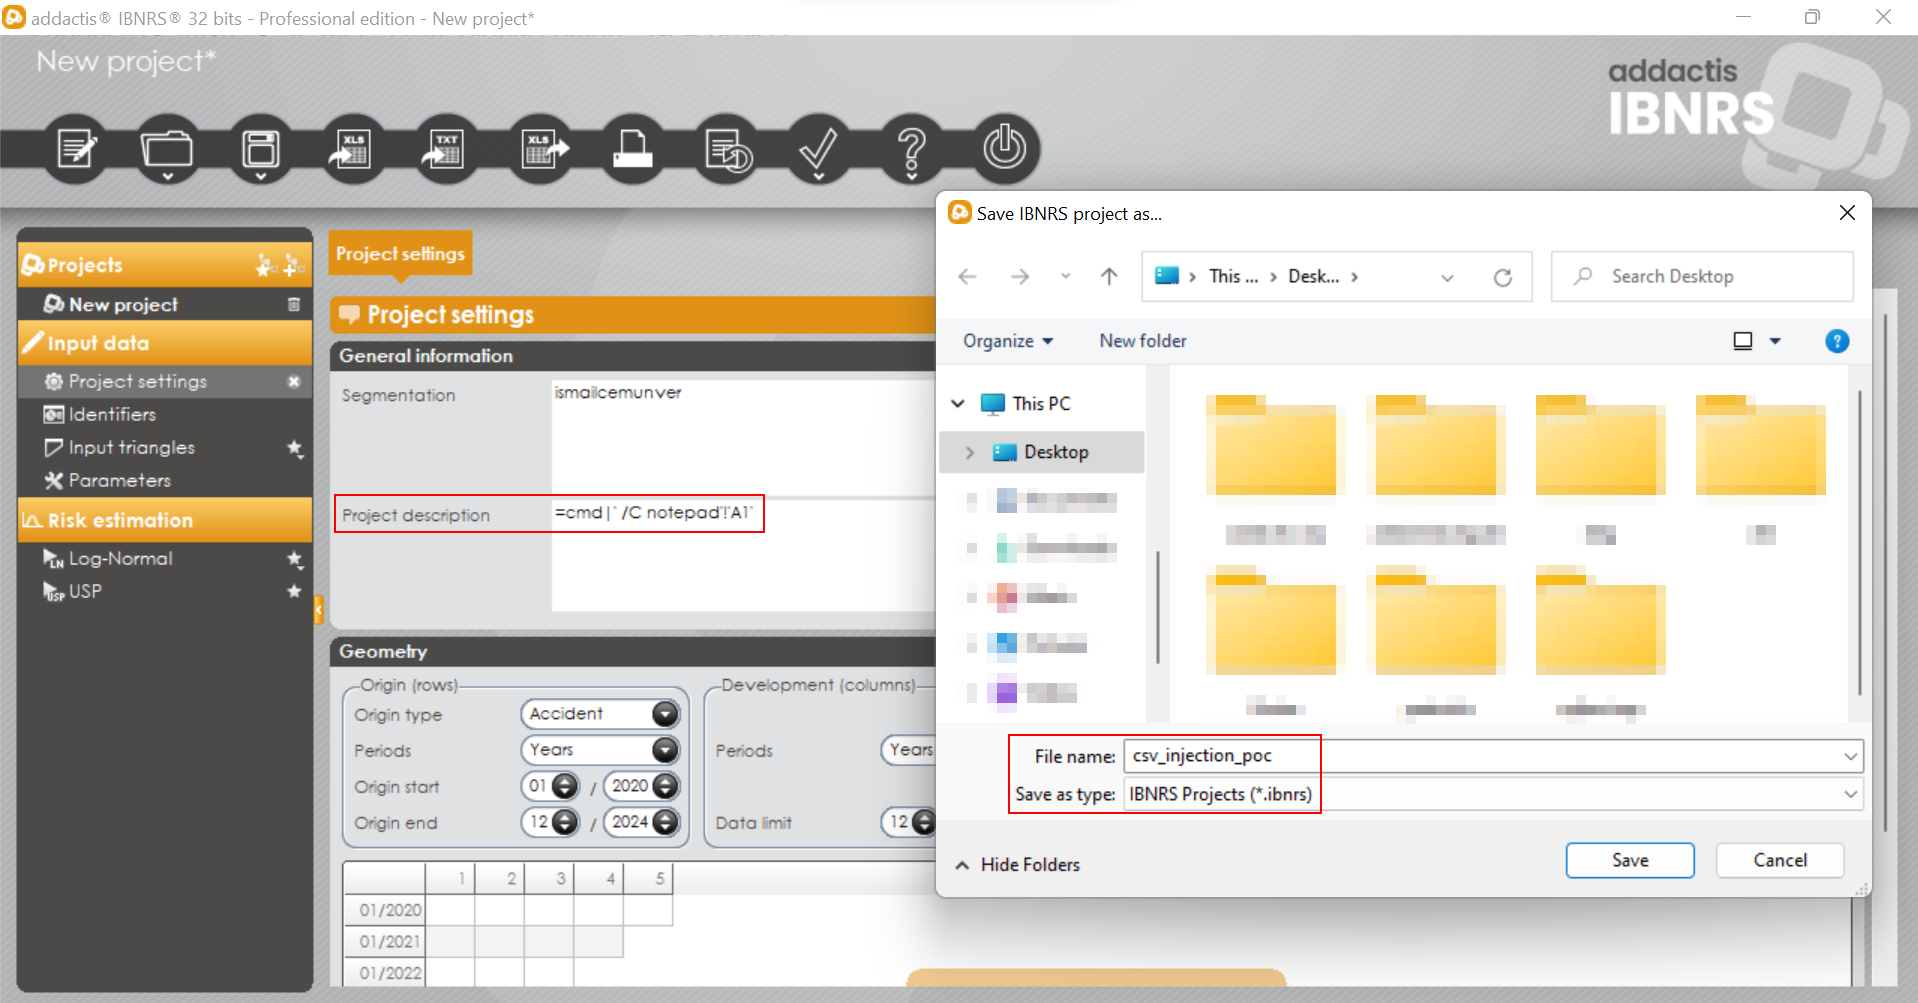Open USP risk estimation
Viewport: 1918px width, 1003px height.
point(85,591)
